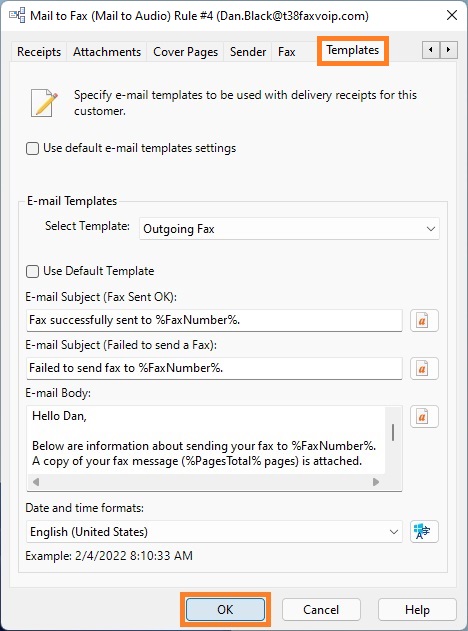Open the Attachments tab
The width and height of the screenshot is (468, 631).
[107, 52]
